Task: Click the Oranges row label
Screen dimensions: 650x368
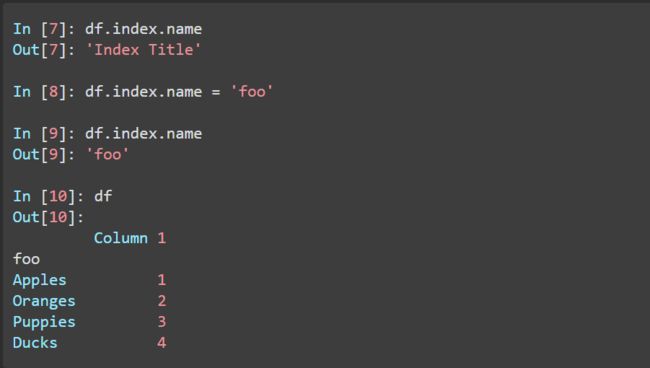Action: point(44,301)
